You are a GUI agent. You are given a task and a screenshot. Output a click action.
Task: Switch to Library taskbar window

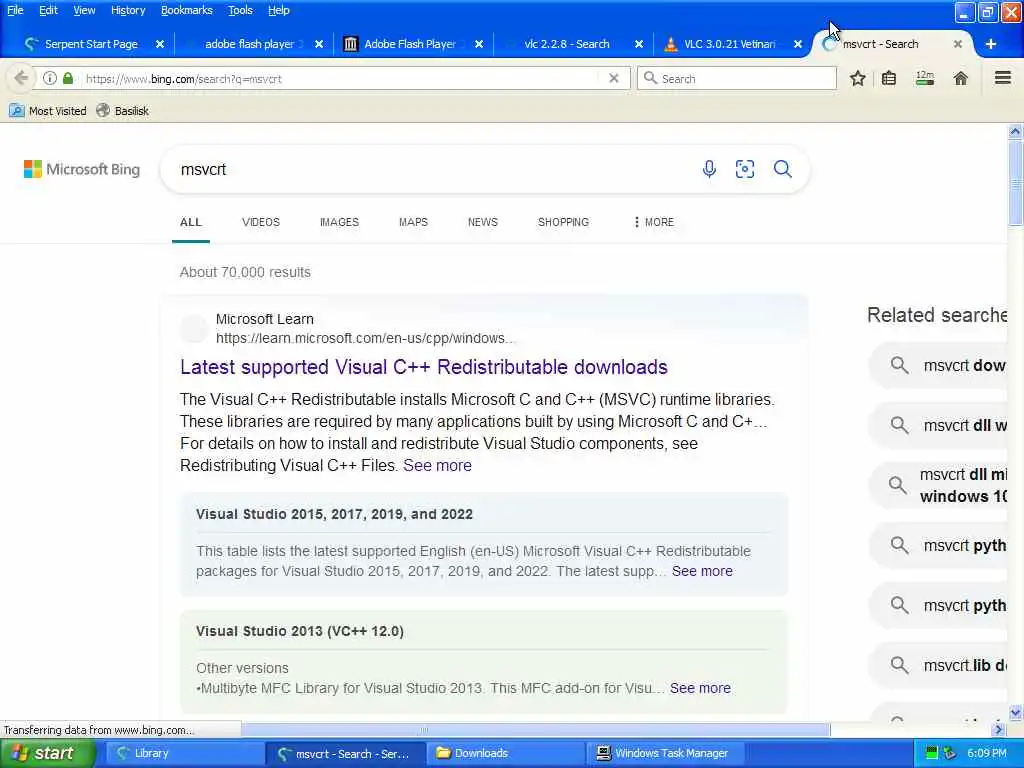pos(185,753)
